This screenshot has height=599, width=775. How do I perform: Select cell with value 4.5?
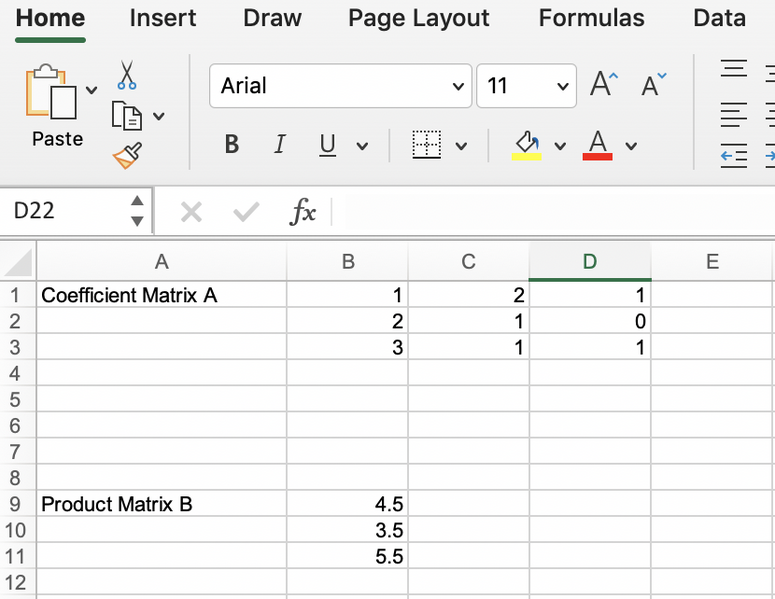348,504
